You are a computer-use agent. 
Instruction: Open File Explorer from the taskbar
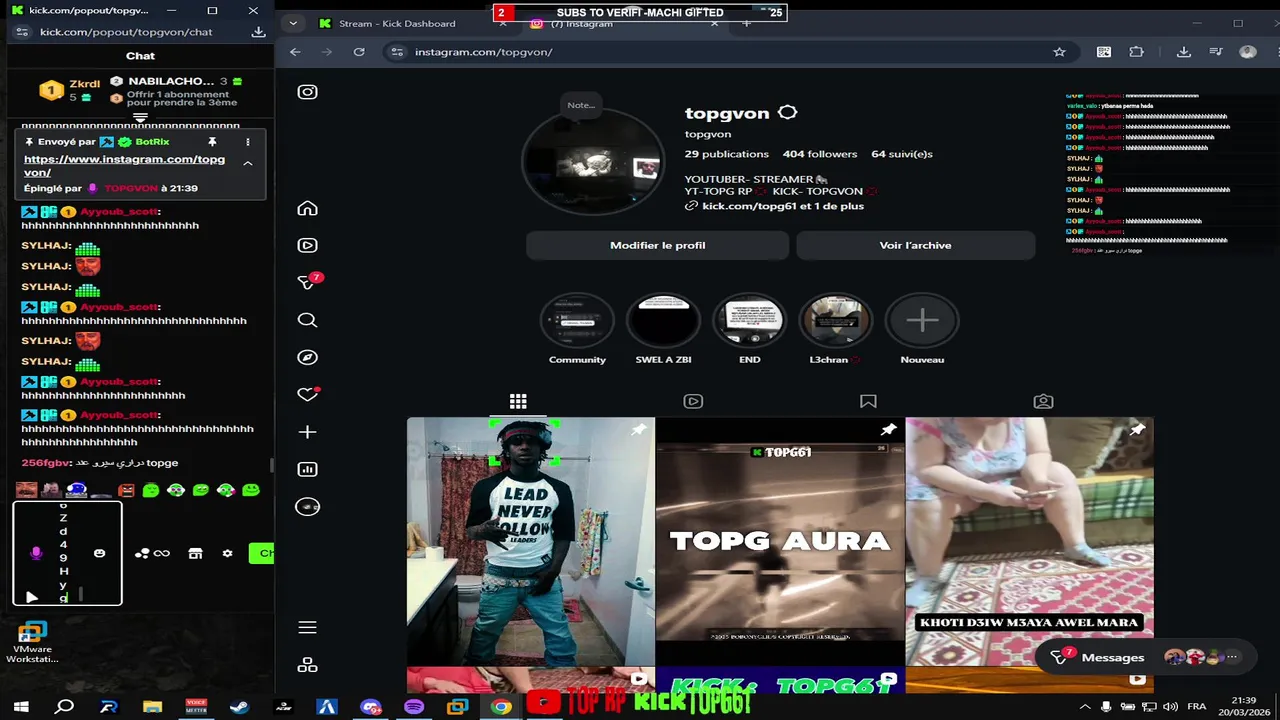click(x=152, y=706)
